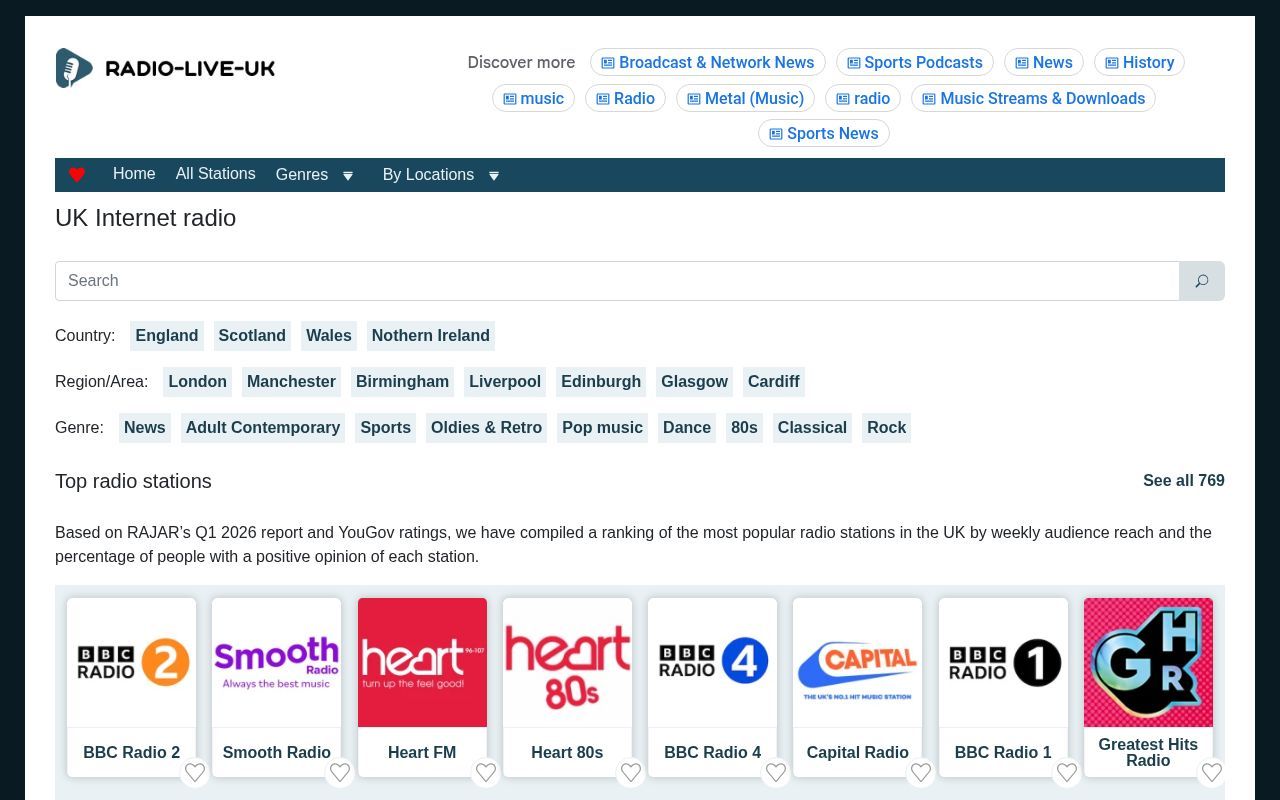
Task: Choose the Sports genre tag
Action: point(386,428)
